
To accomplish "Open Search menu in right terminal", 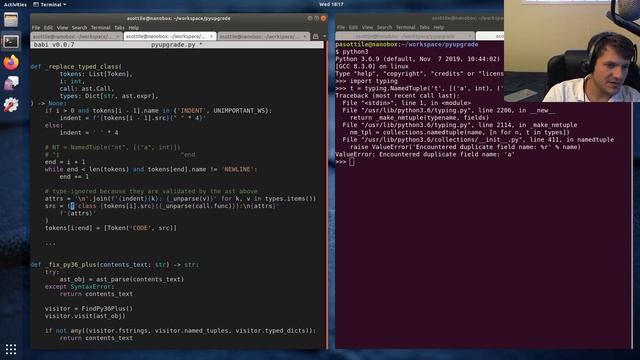I will click(x=384, y=27).
